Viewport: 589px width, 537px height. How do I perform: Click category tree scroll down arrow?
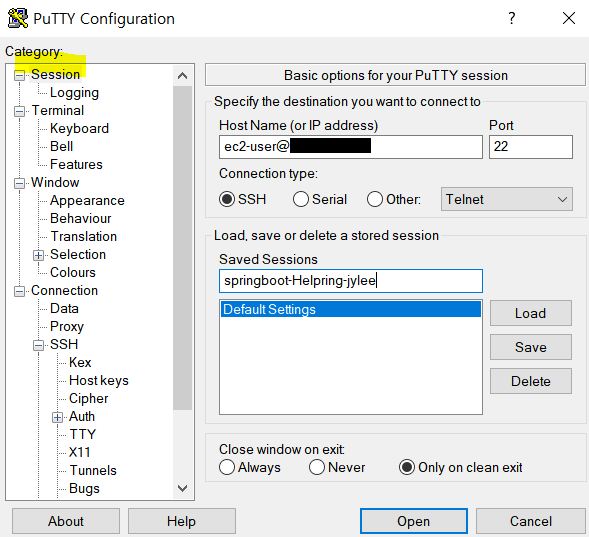click(183, 488)
